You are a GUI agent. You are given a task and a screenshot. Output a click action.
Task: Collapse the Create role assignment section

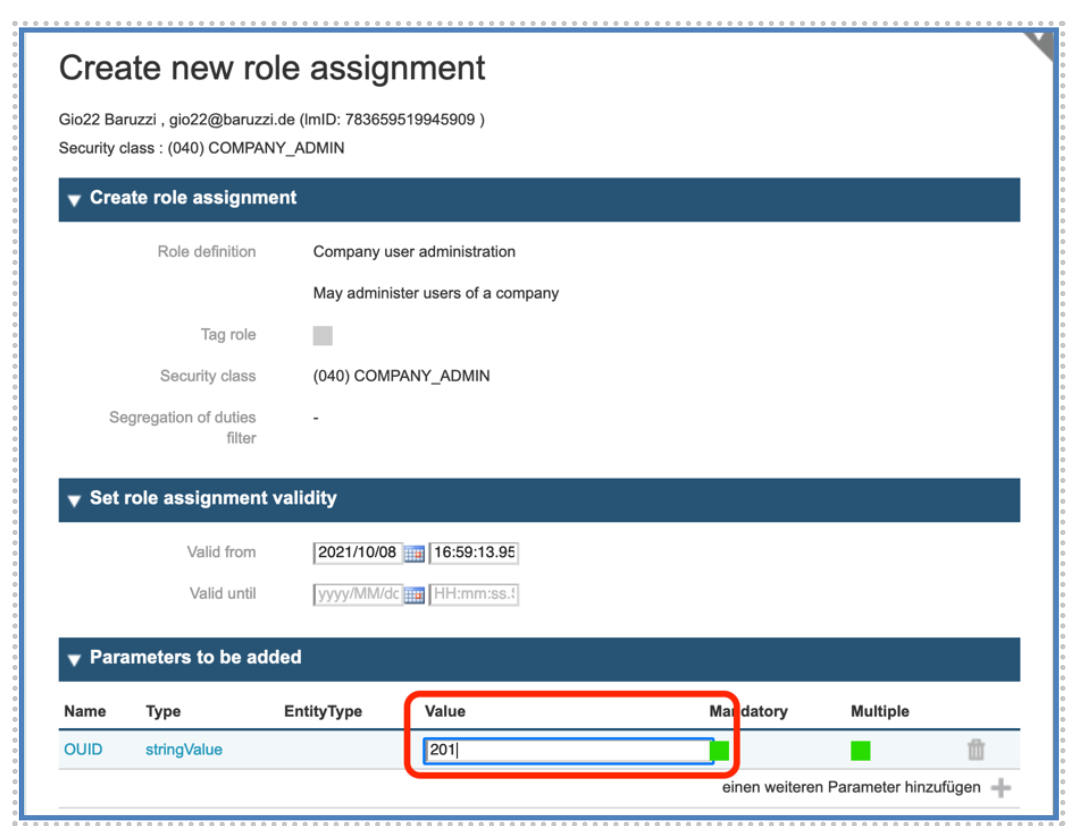click(x=76, y=197)
